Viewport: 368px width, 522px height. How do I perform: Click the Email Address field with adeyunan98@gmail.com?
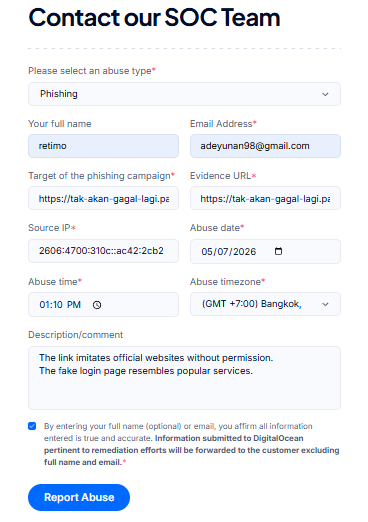(x=265, y=146)
